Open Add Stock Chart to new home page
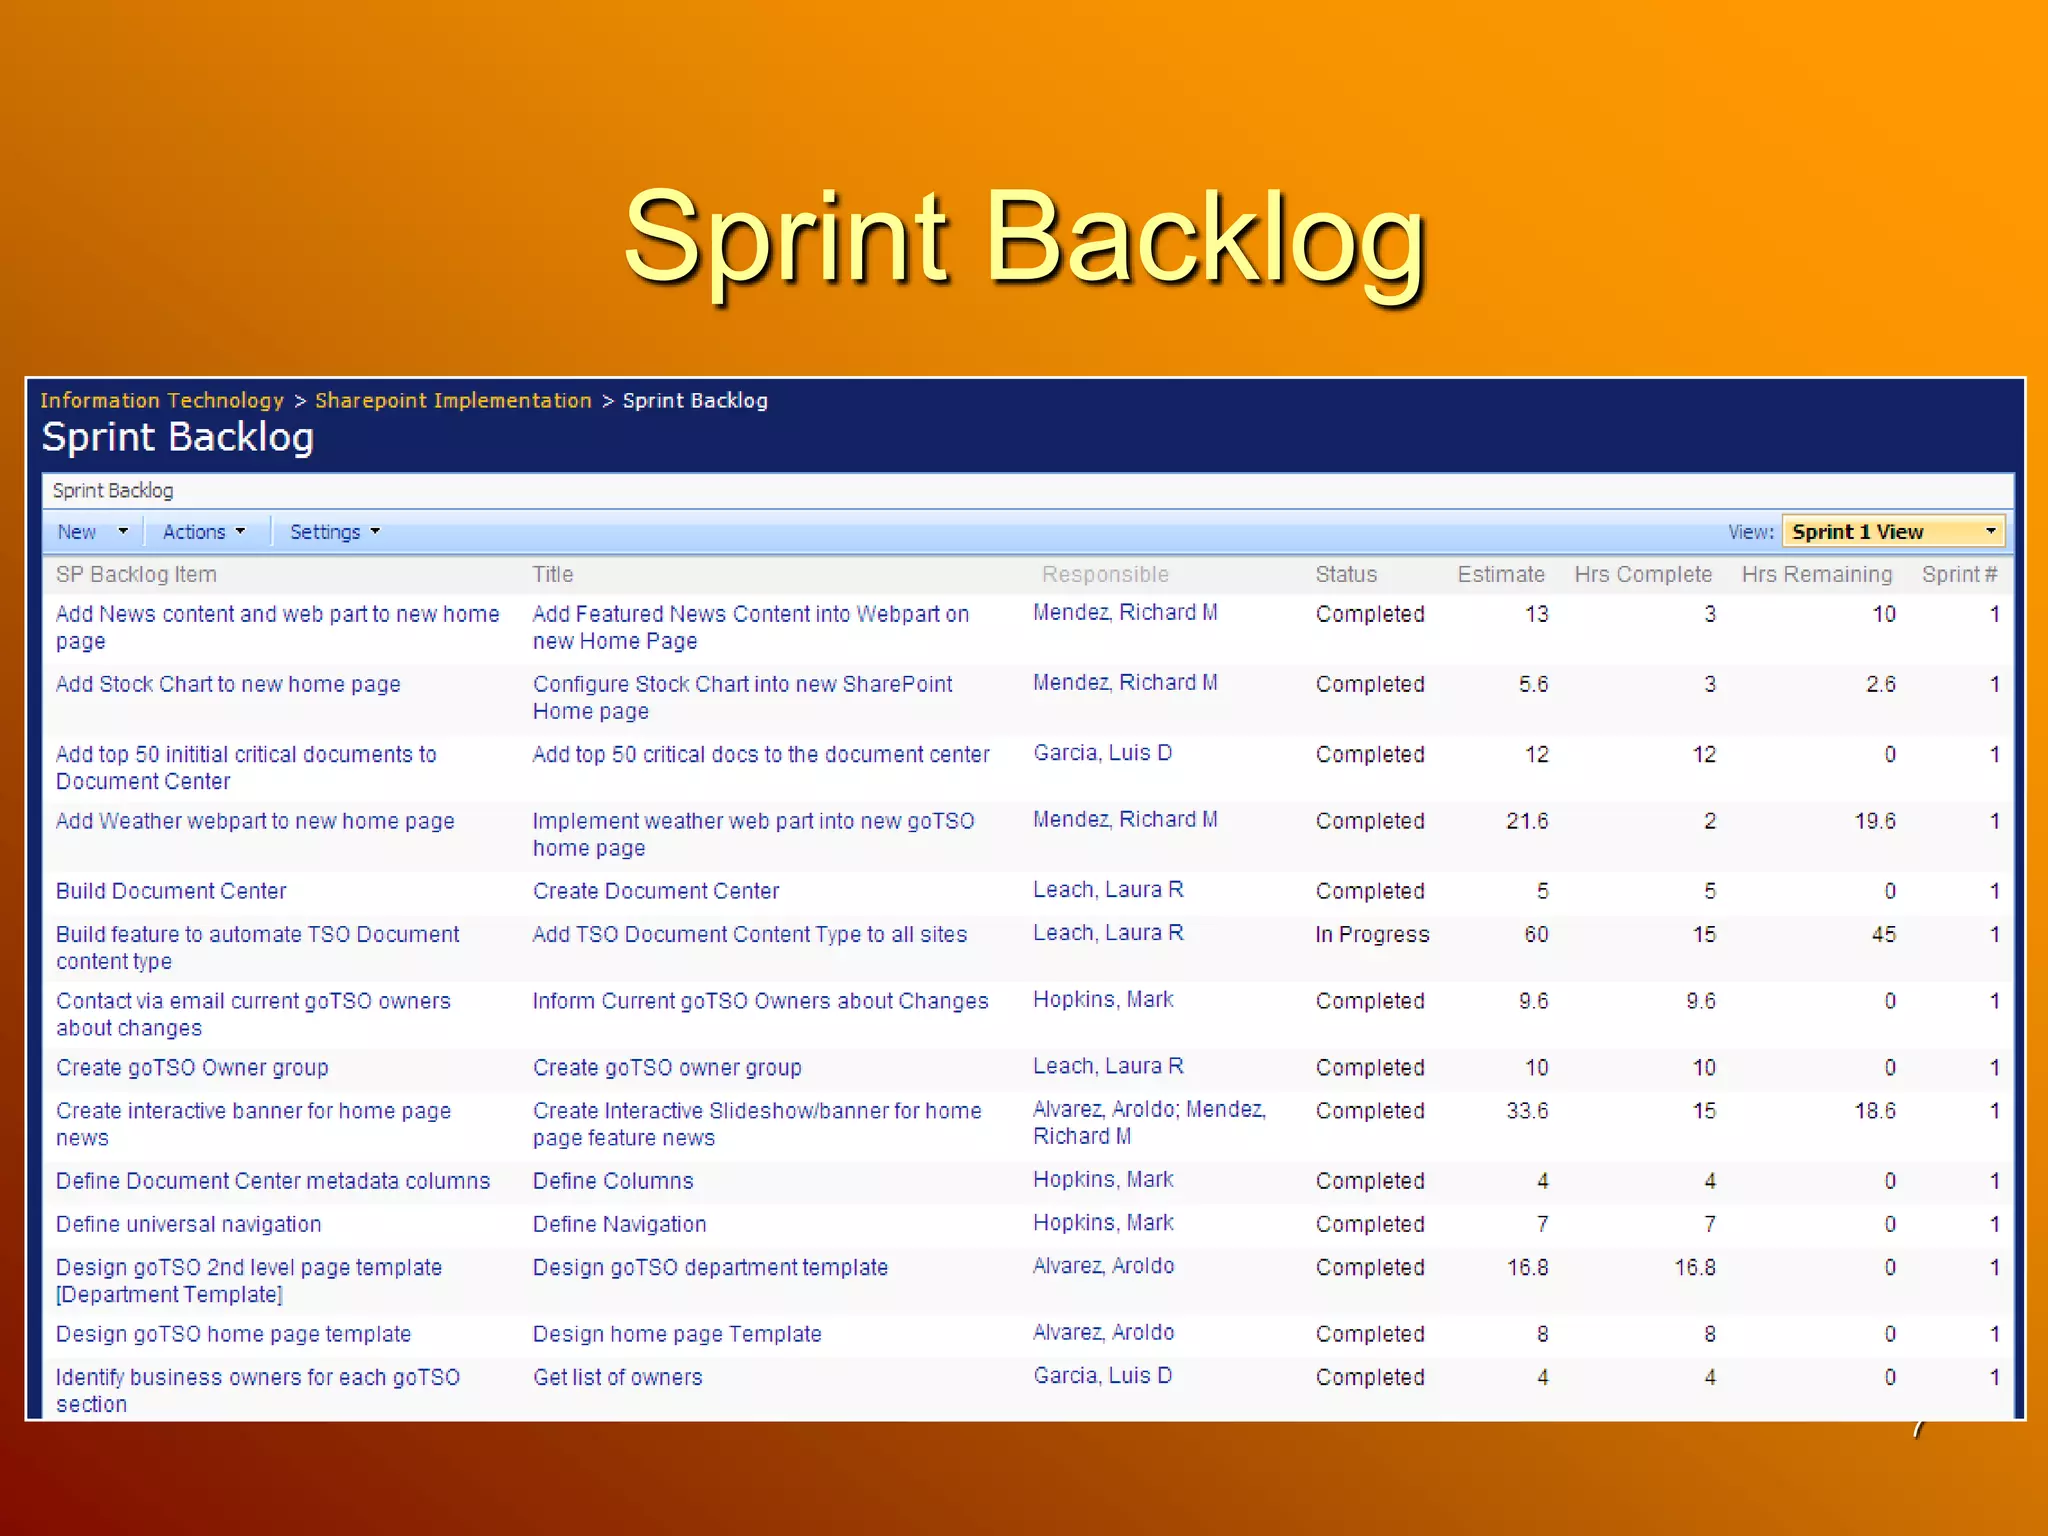 [228, 685]
